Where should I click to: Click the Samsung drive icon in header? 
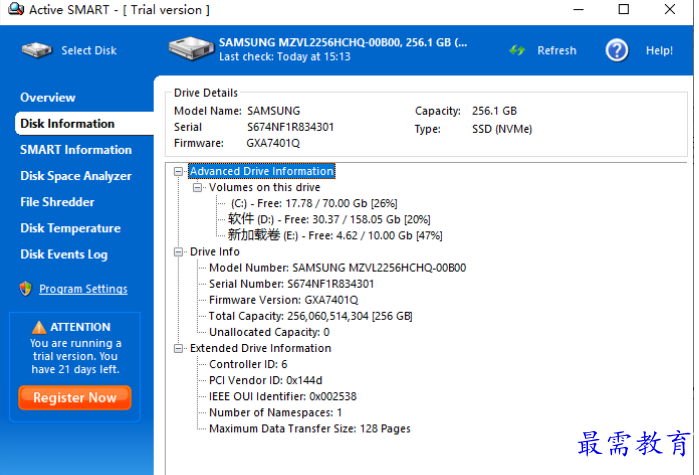(191, 49)
